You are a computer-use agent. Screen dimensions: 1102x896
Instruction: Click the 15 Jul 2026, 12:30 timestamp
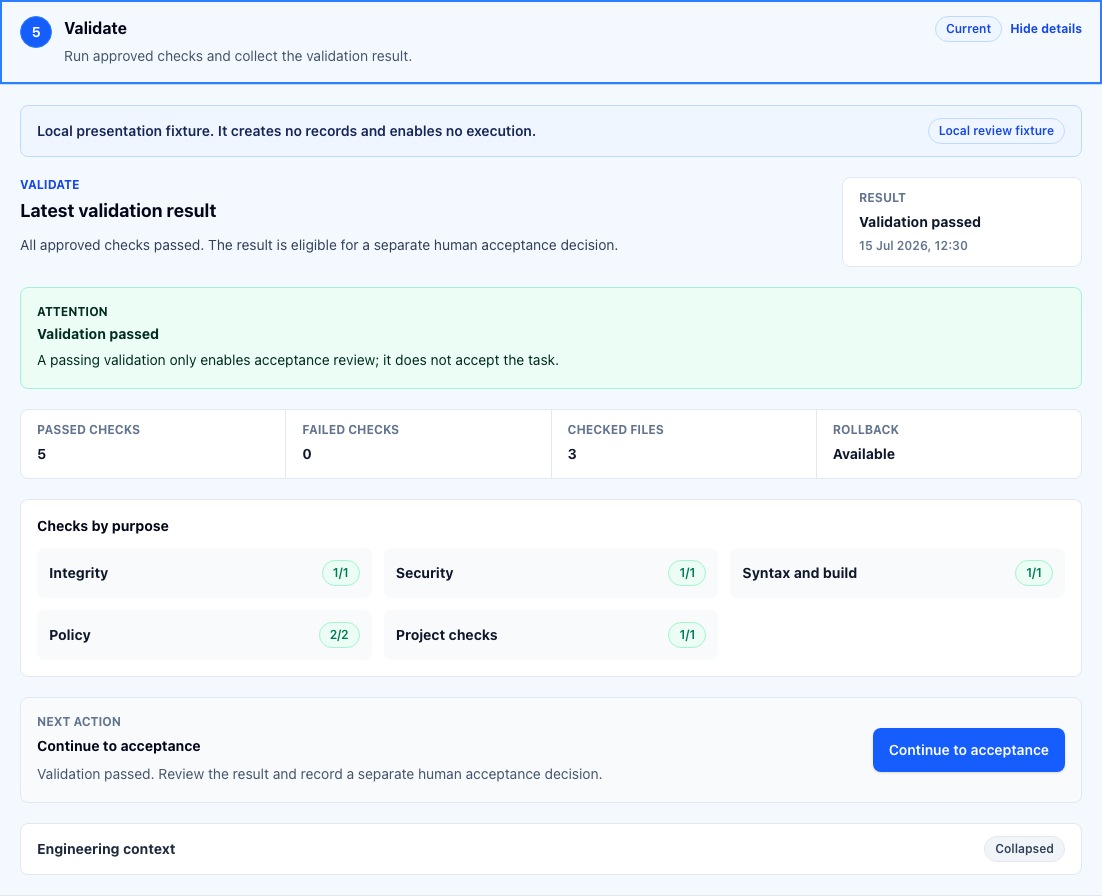[913, 246]
